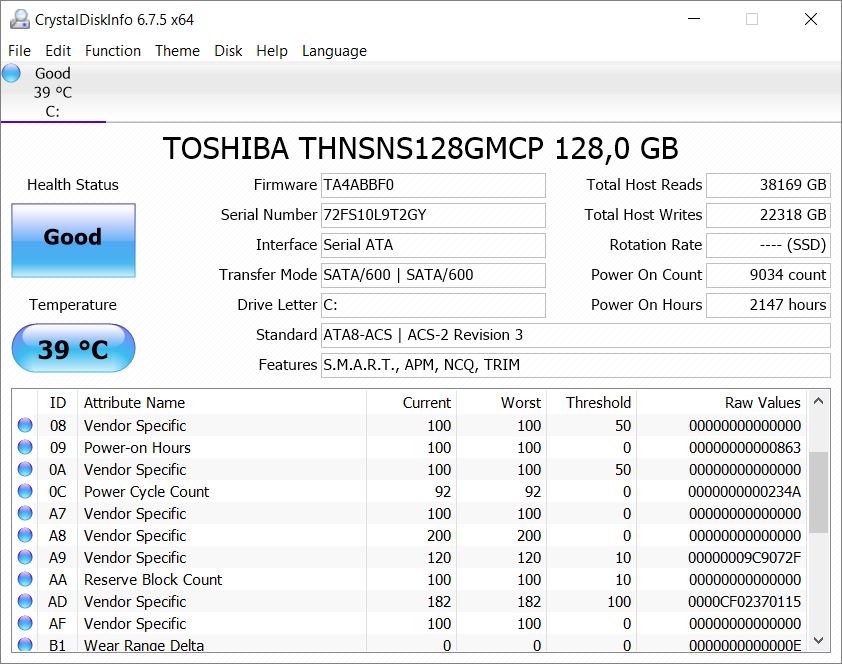Image resolution: width=842 pixels, height=664 pixels.
Task: Click status orb for Power-on Hours row
Action: click(25, 447)
